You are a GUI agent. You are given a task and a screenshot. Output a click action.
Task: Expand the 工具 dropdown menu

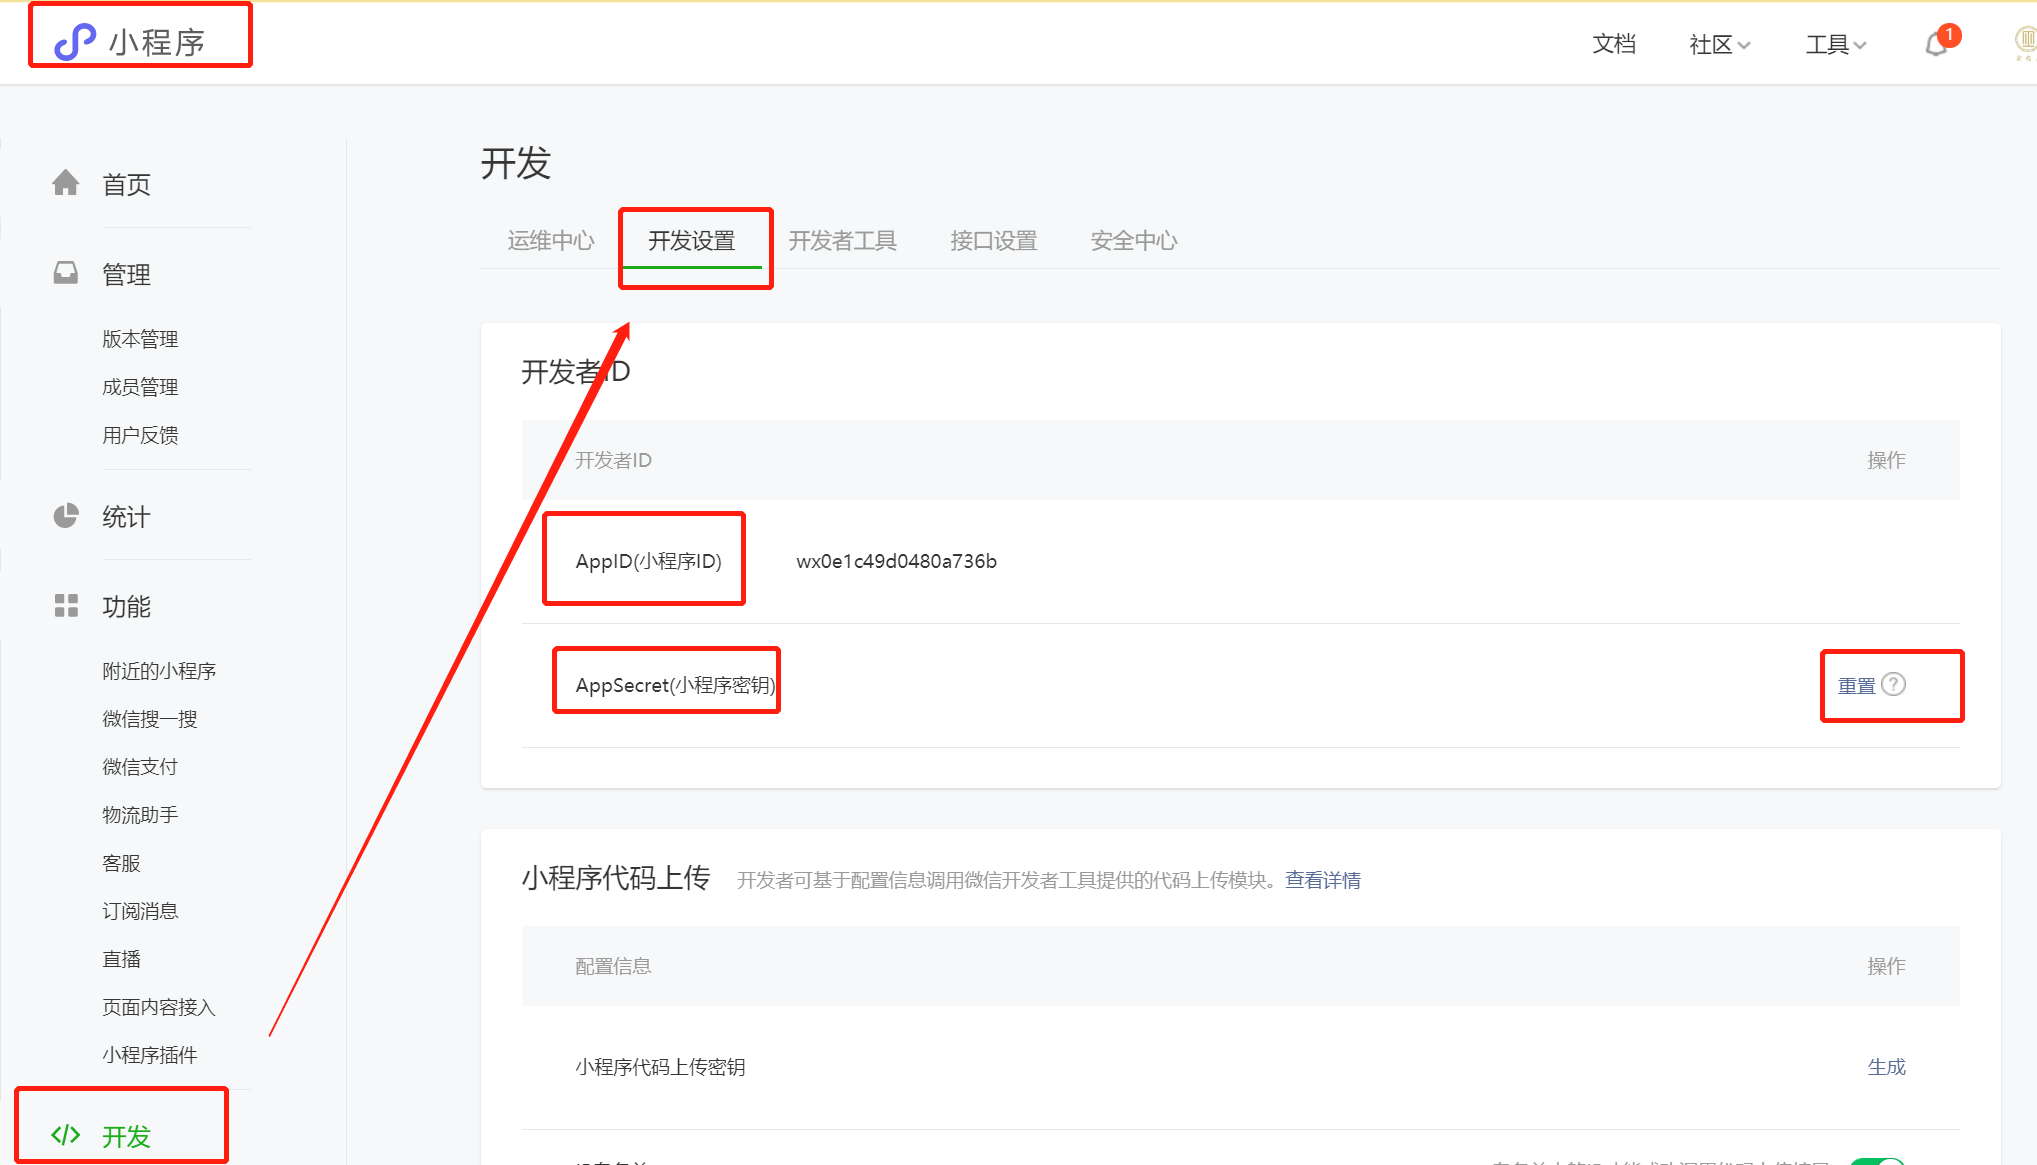point(1836,44)
